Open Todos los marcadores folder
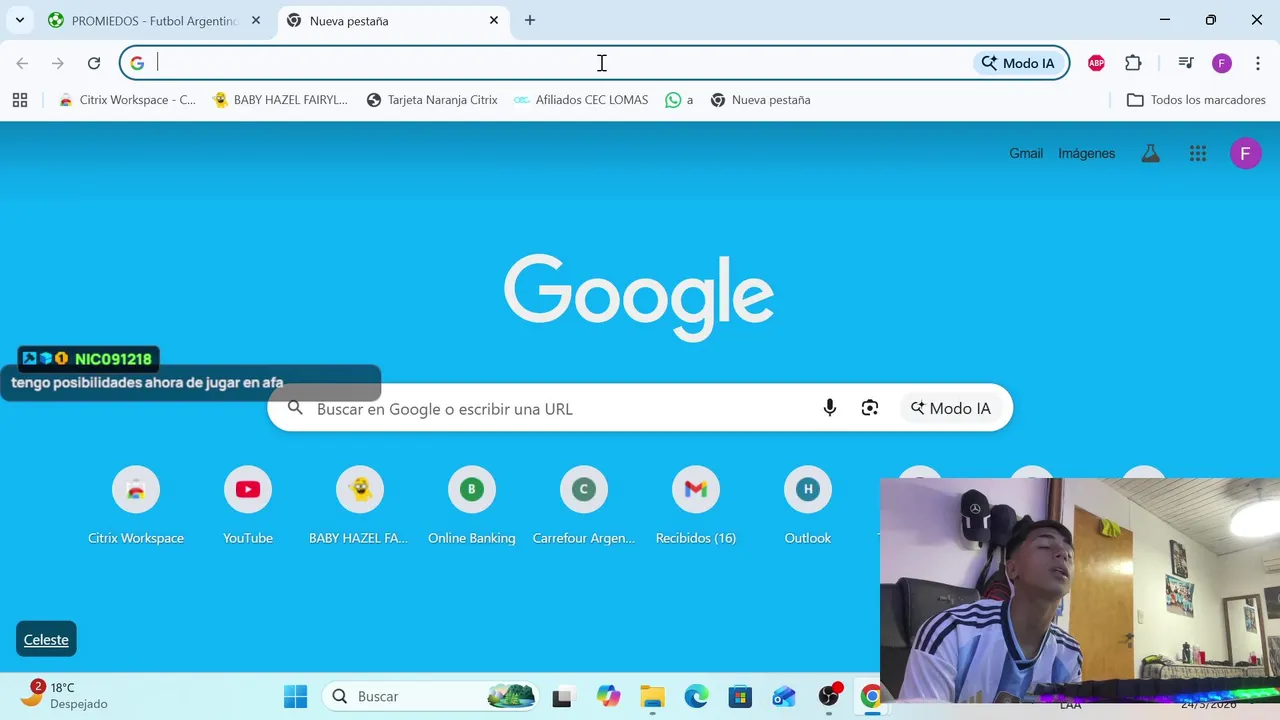The width and height of the screenshot is (1280, 720). point(1196,100)
